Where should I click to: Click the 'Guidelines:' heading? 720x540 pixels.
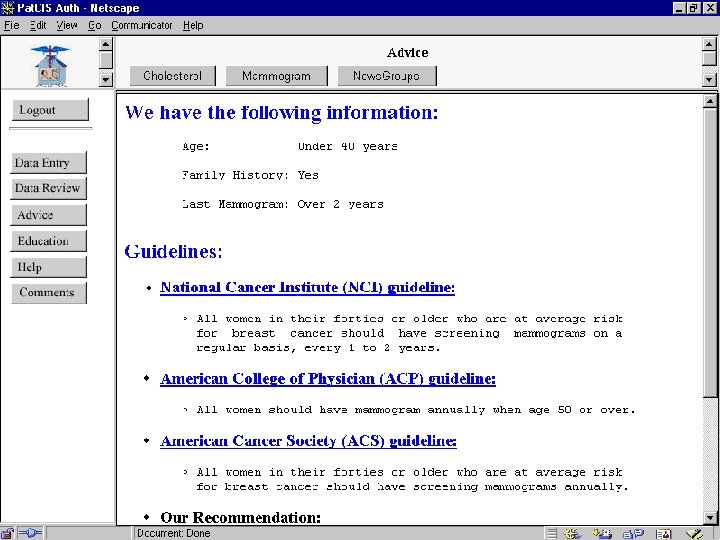(x=174, y=252)
